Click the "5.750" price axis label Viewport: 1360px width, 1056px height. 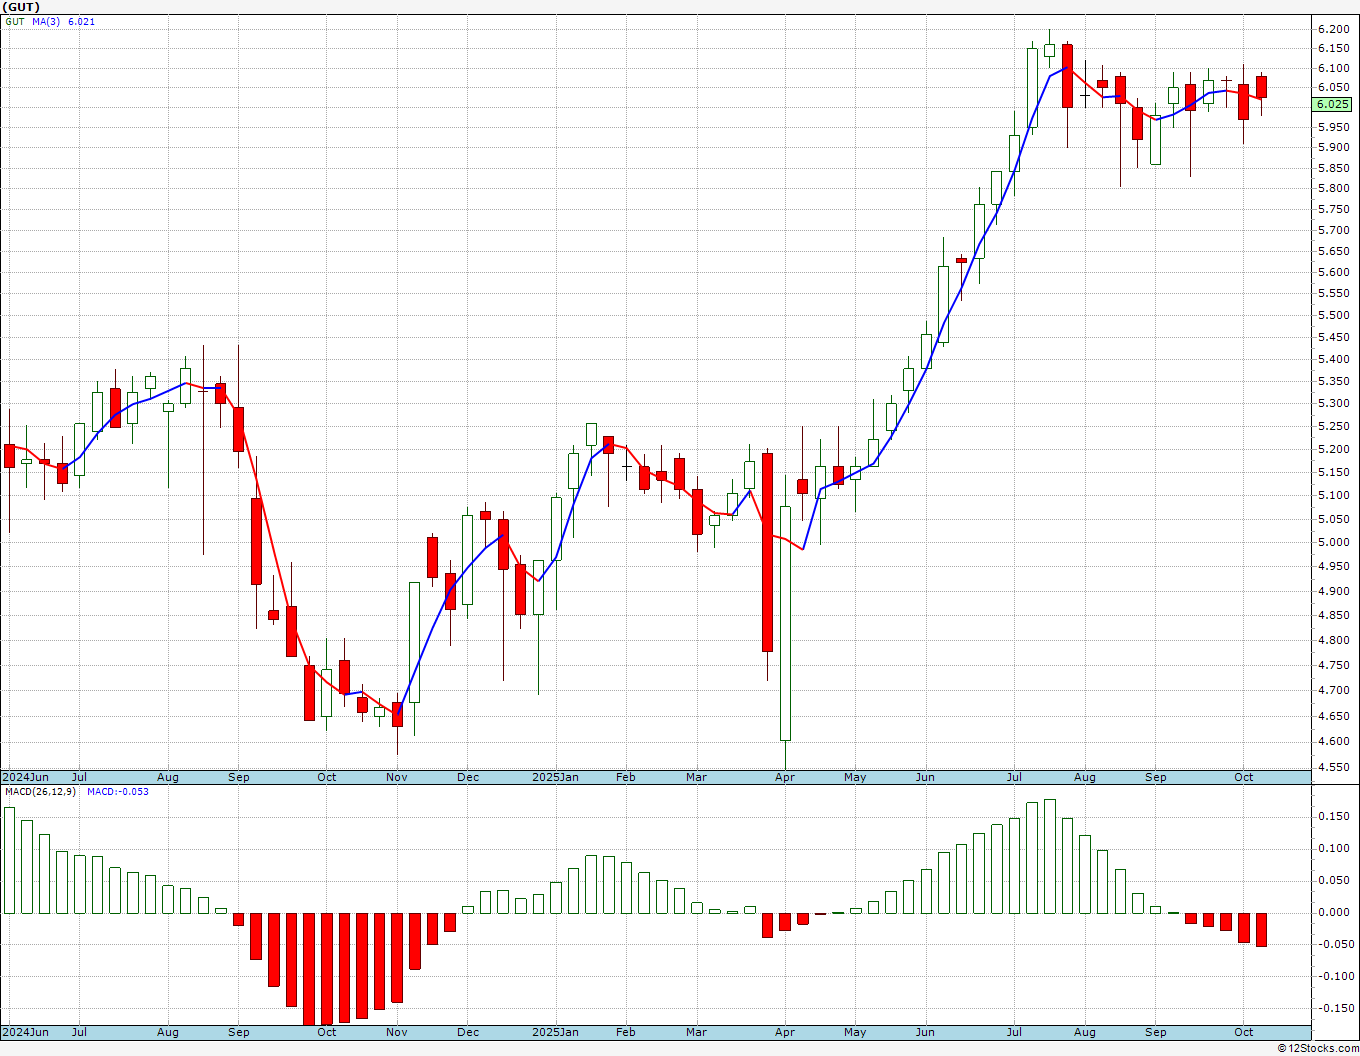tap(1333, 209)
